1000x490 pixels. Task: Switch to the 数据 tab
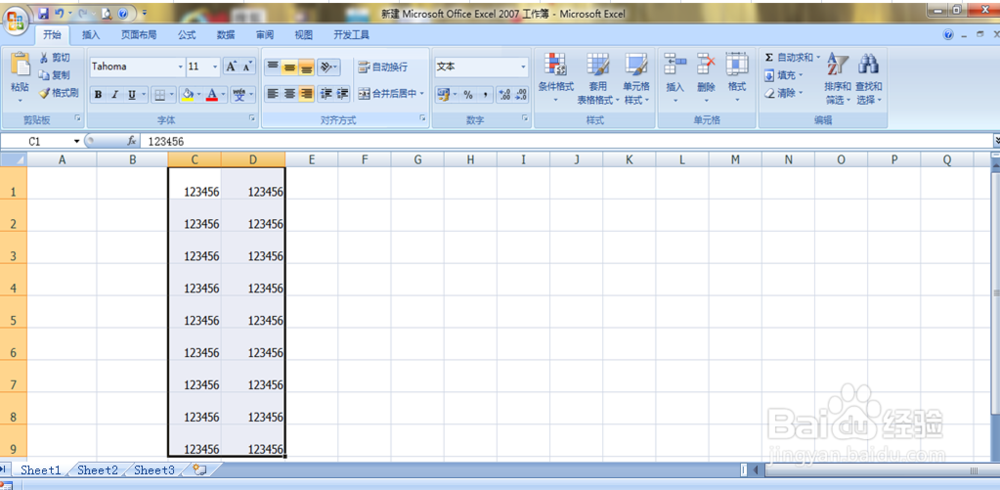click(226, 35)
